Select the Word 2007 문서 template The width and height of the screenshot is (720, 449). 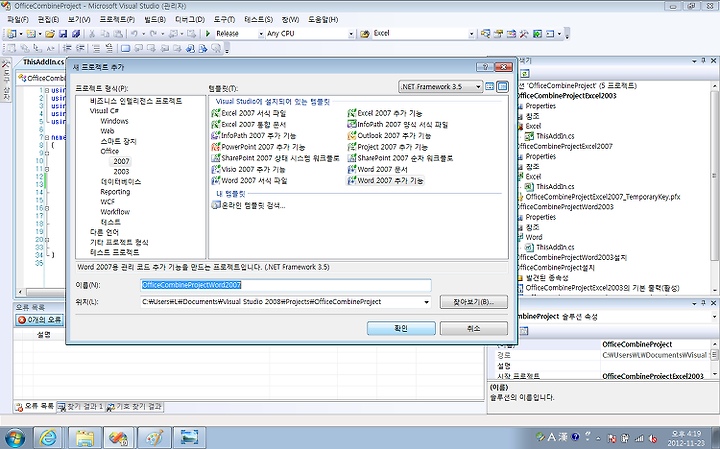click(x=377, y=169)
